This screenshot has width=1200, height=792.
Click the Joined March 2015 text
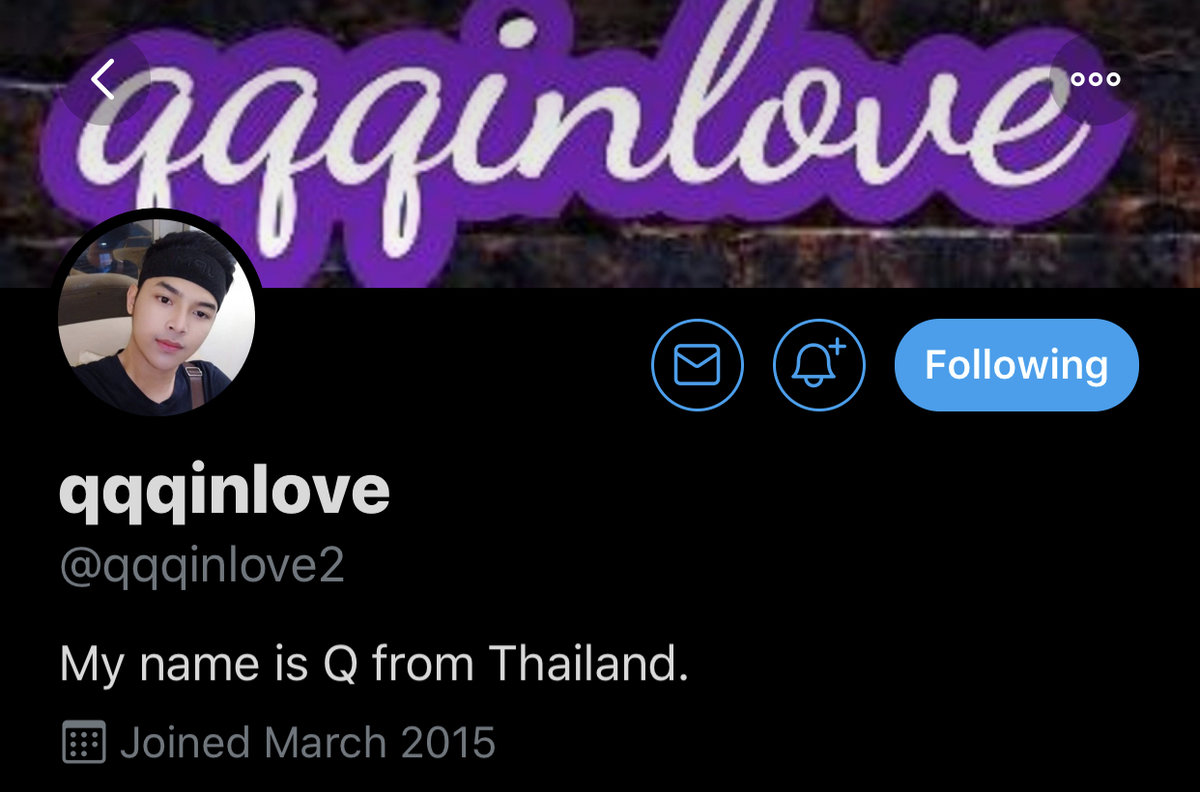(307, 743)
